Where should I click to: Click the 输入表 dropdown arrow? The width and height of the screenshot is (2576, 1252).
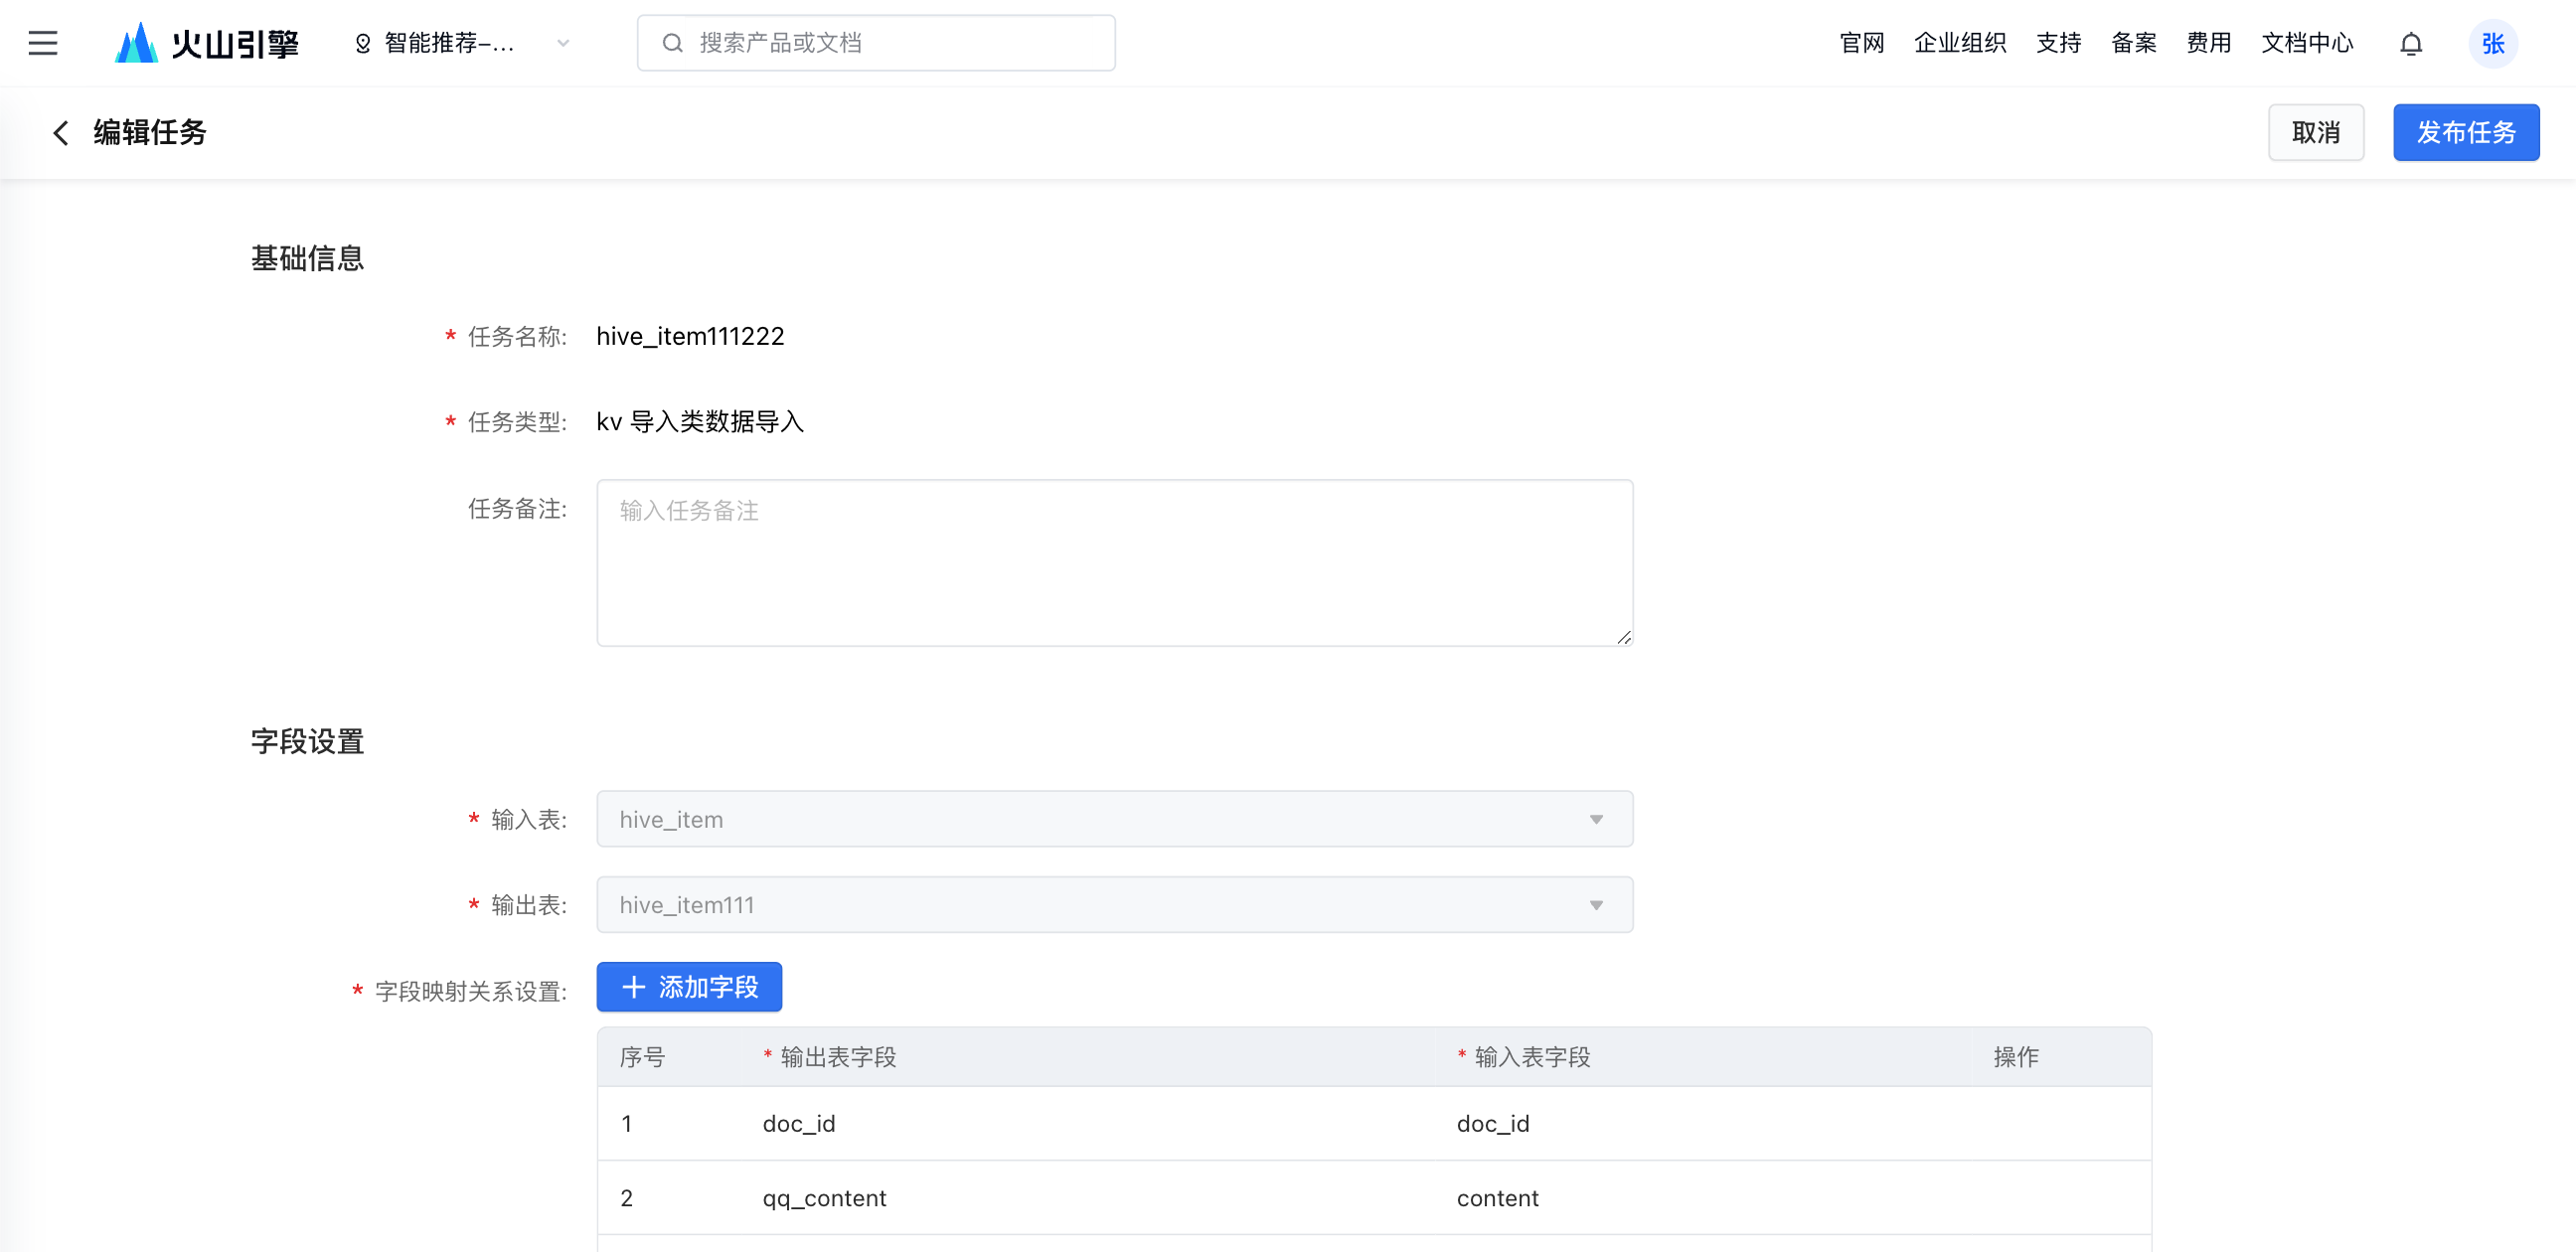[x=1596, y=820]
